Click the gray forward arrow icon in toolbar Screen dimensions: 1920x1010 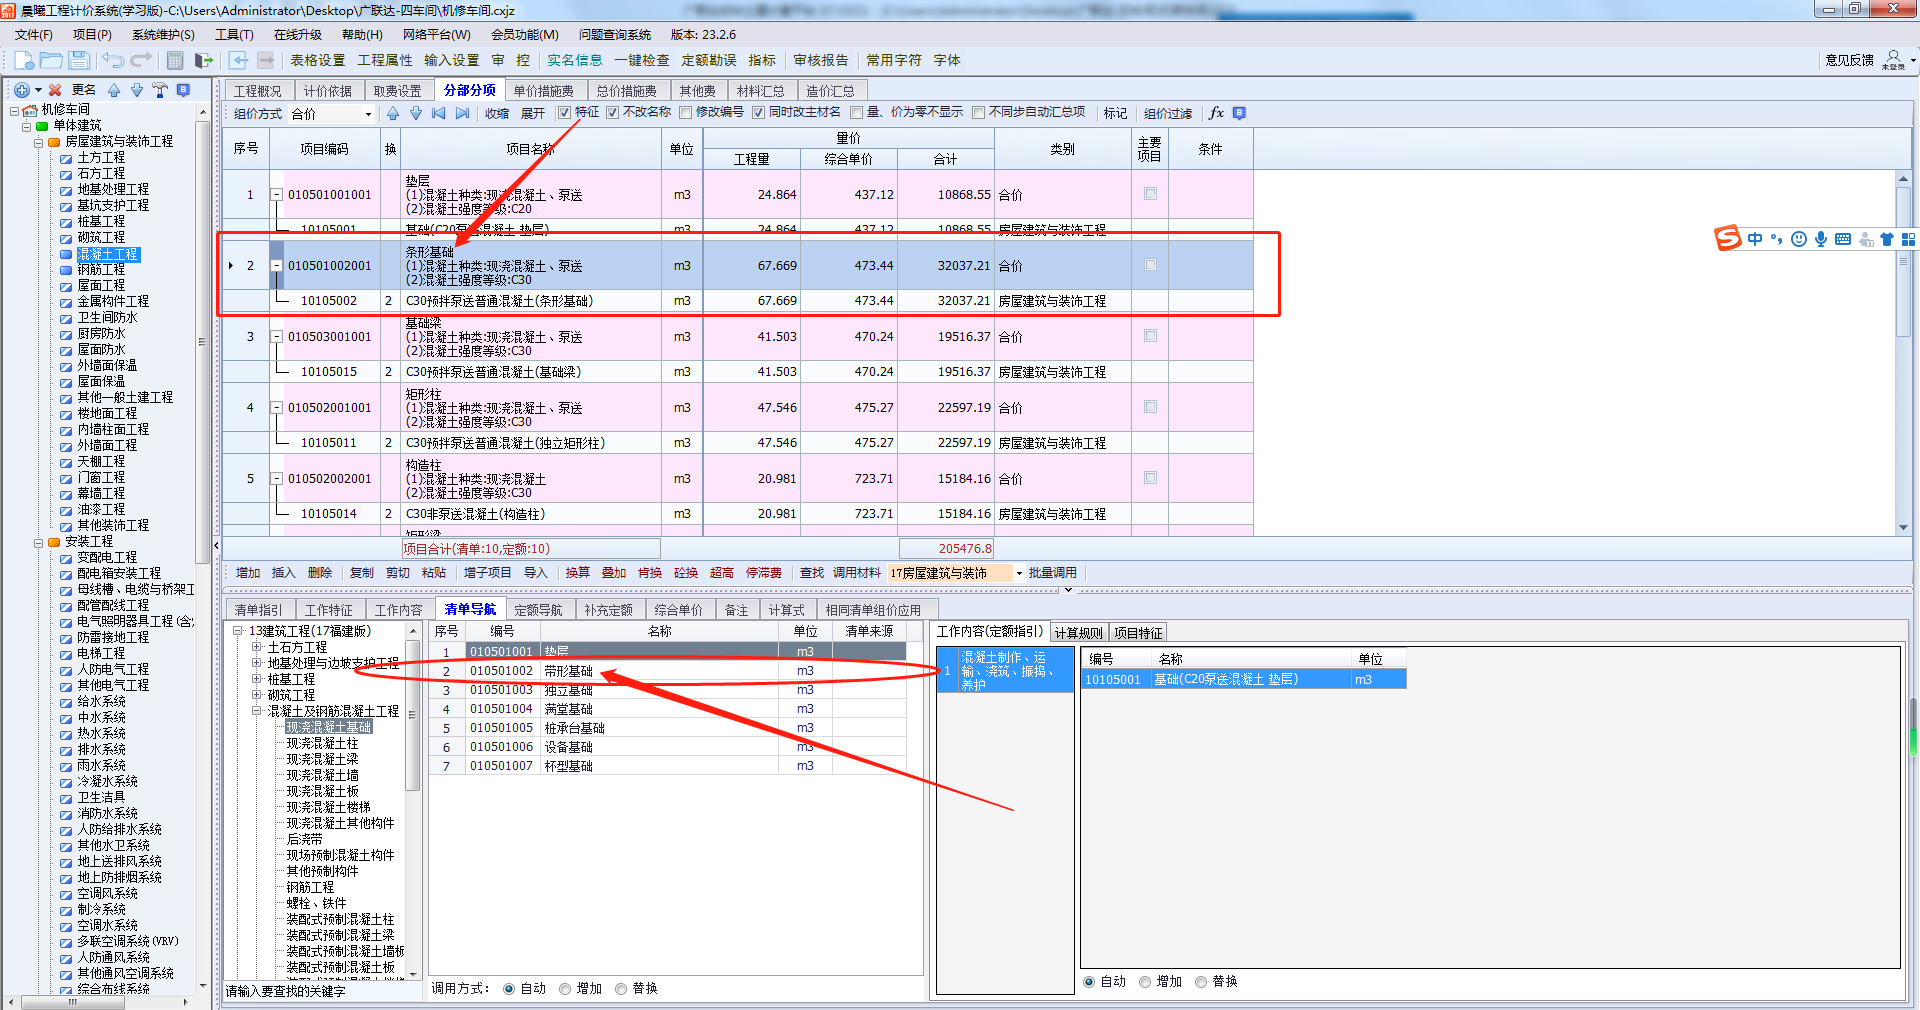click(x=265, y=60)
